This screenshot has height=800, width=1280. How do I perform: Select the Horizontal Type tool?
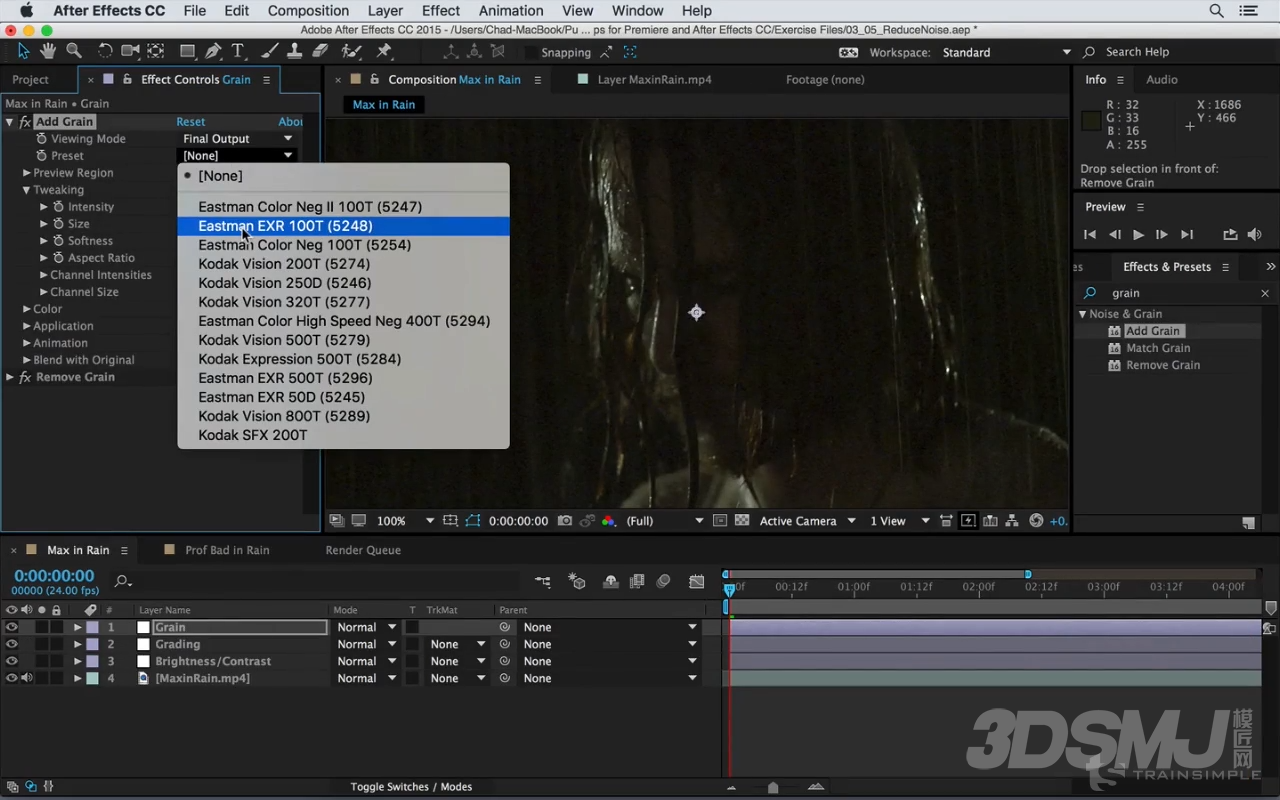coord(238,51)
